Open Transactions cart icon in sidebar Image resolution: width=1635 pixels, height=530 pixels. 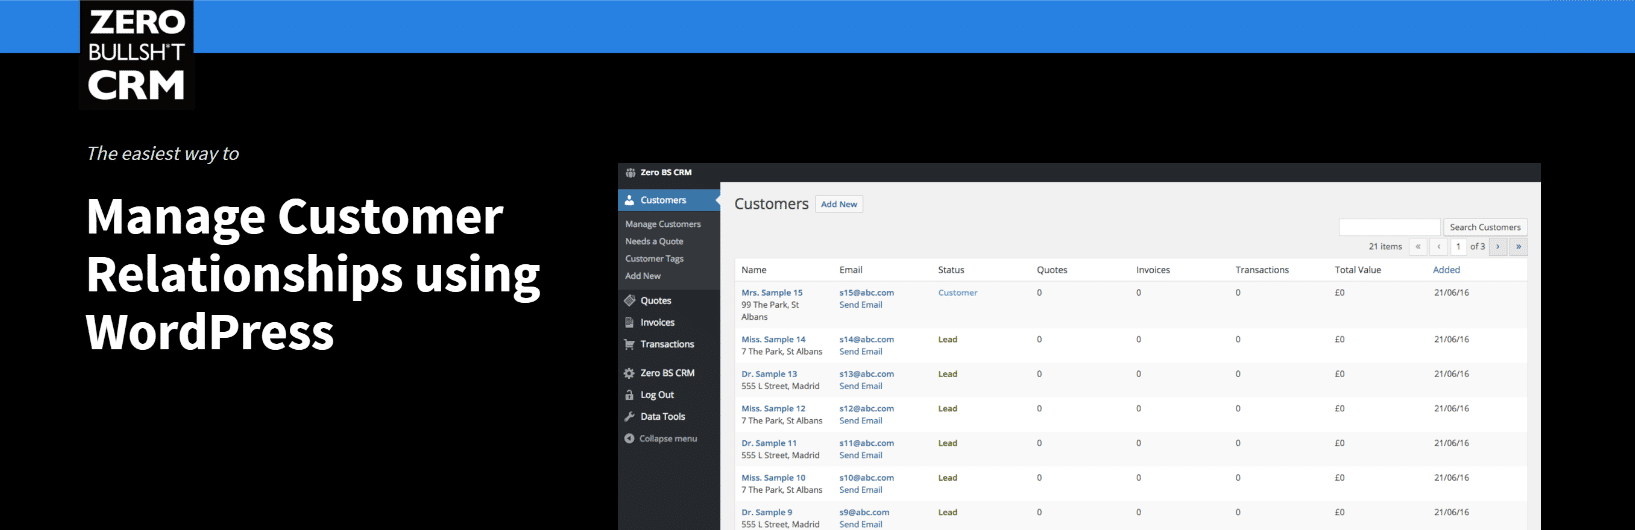pyautogui.click(x=630, y=345)
